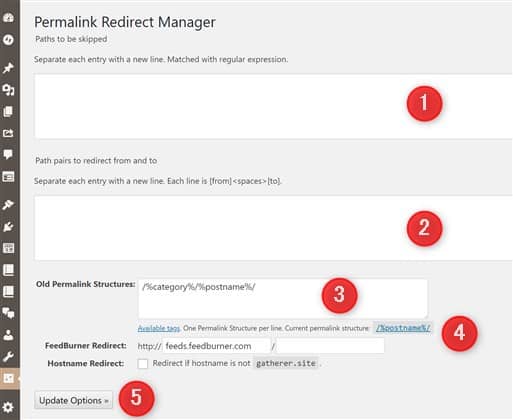
Task: Select the highlighted Settings sidebar icon
Action: [9, 378]
